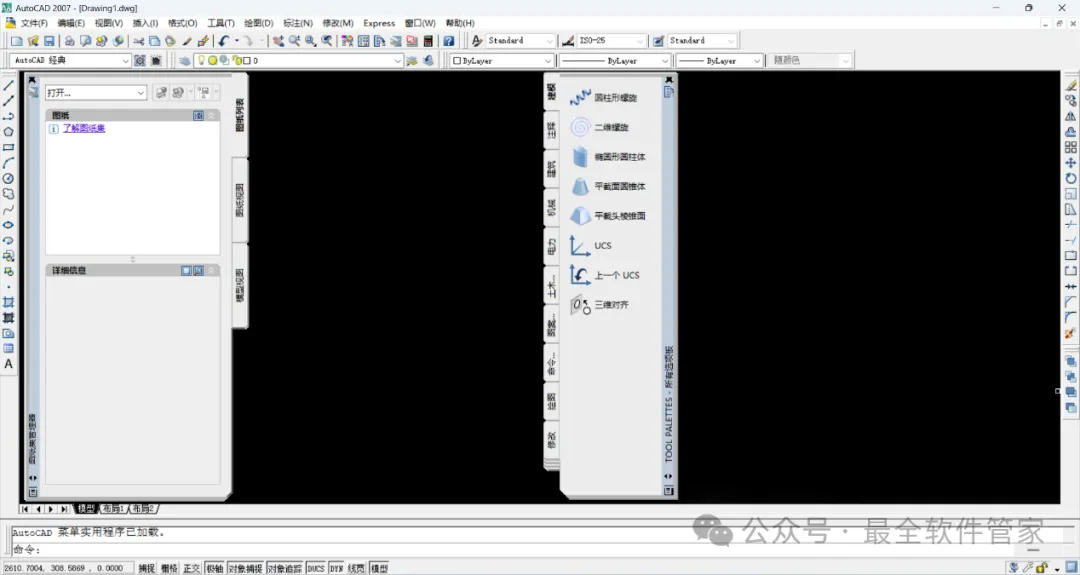Switch to the 布局1 layout tab
This screenshot has height=575, width=1080.
(112, 509)
